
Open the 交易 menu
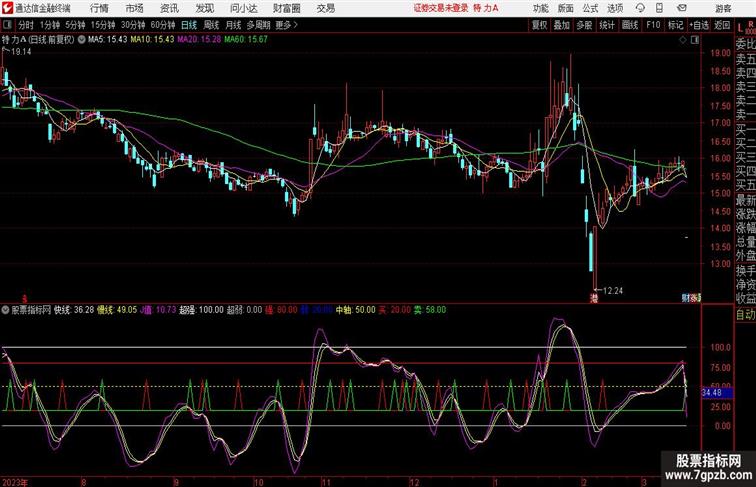coord(326,8)
